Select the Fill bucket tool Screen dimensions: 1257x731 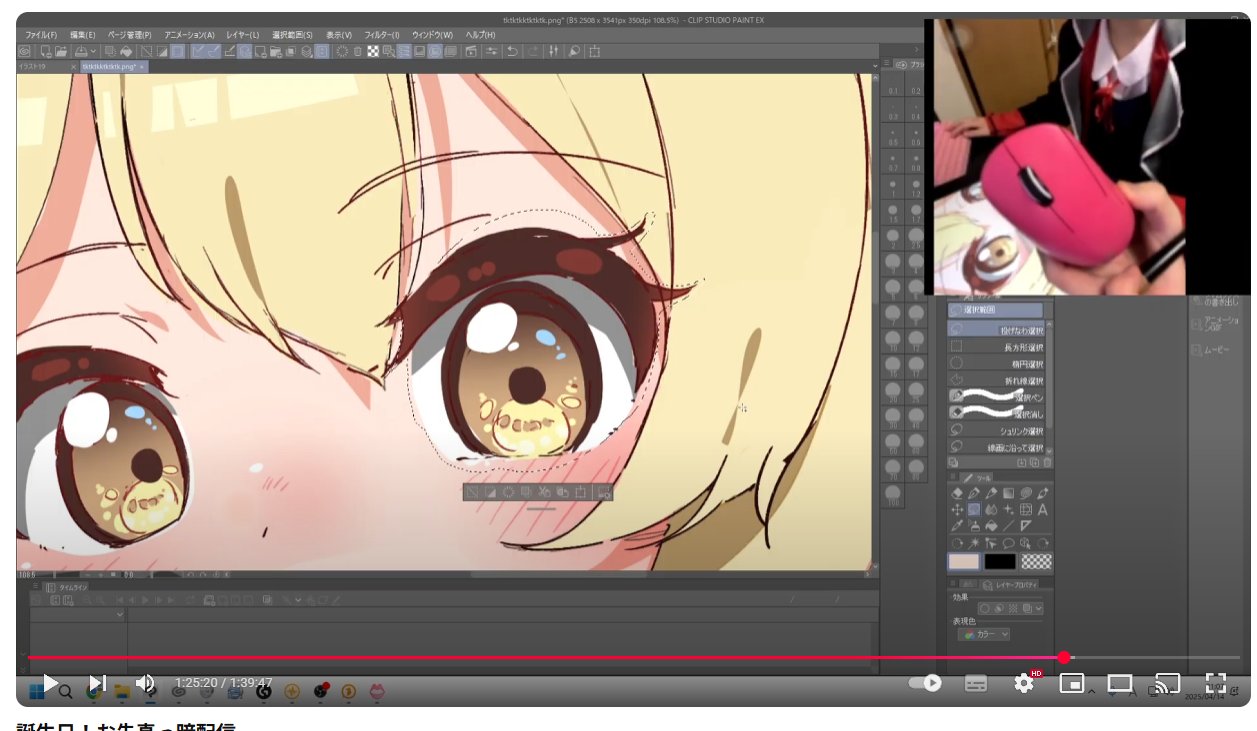click(x=991, y=525)
